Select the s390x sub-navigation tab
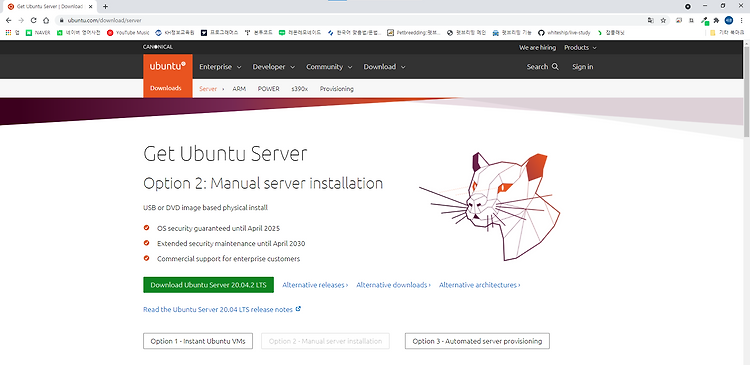 299,88
